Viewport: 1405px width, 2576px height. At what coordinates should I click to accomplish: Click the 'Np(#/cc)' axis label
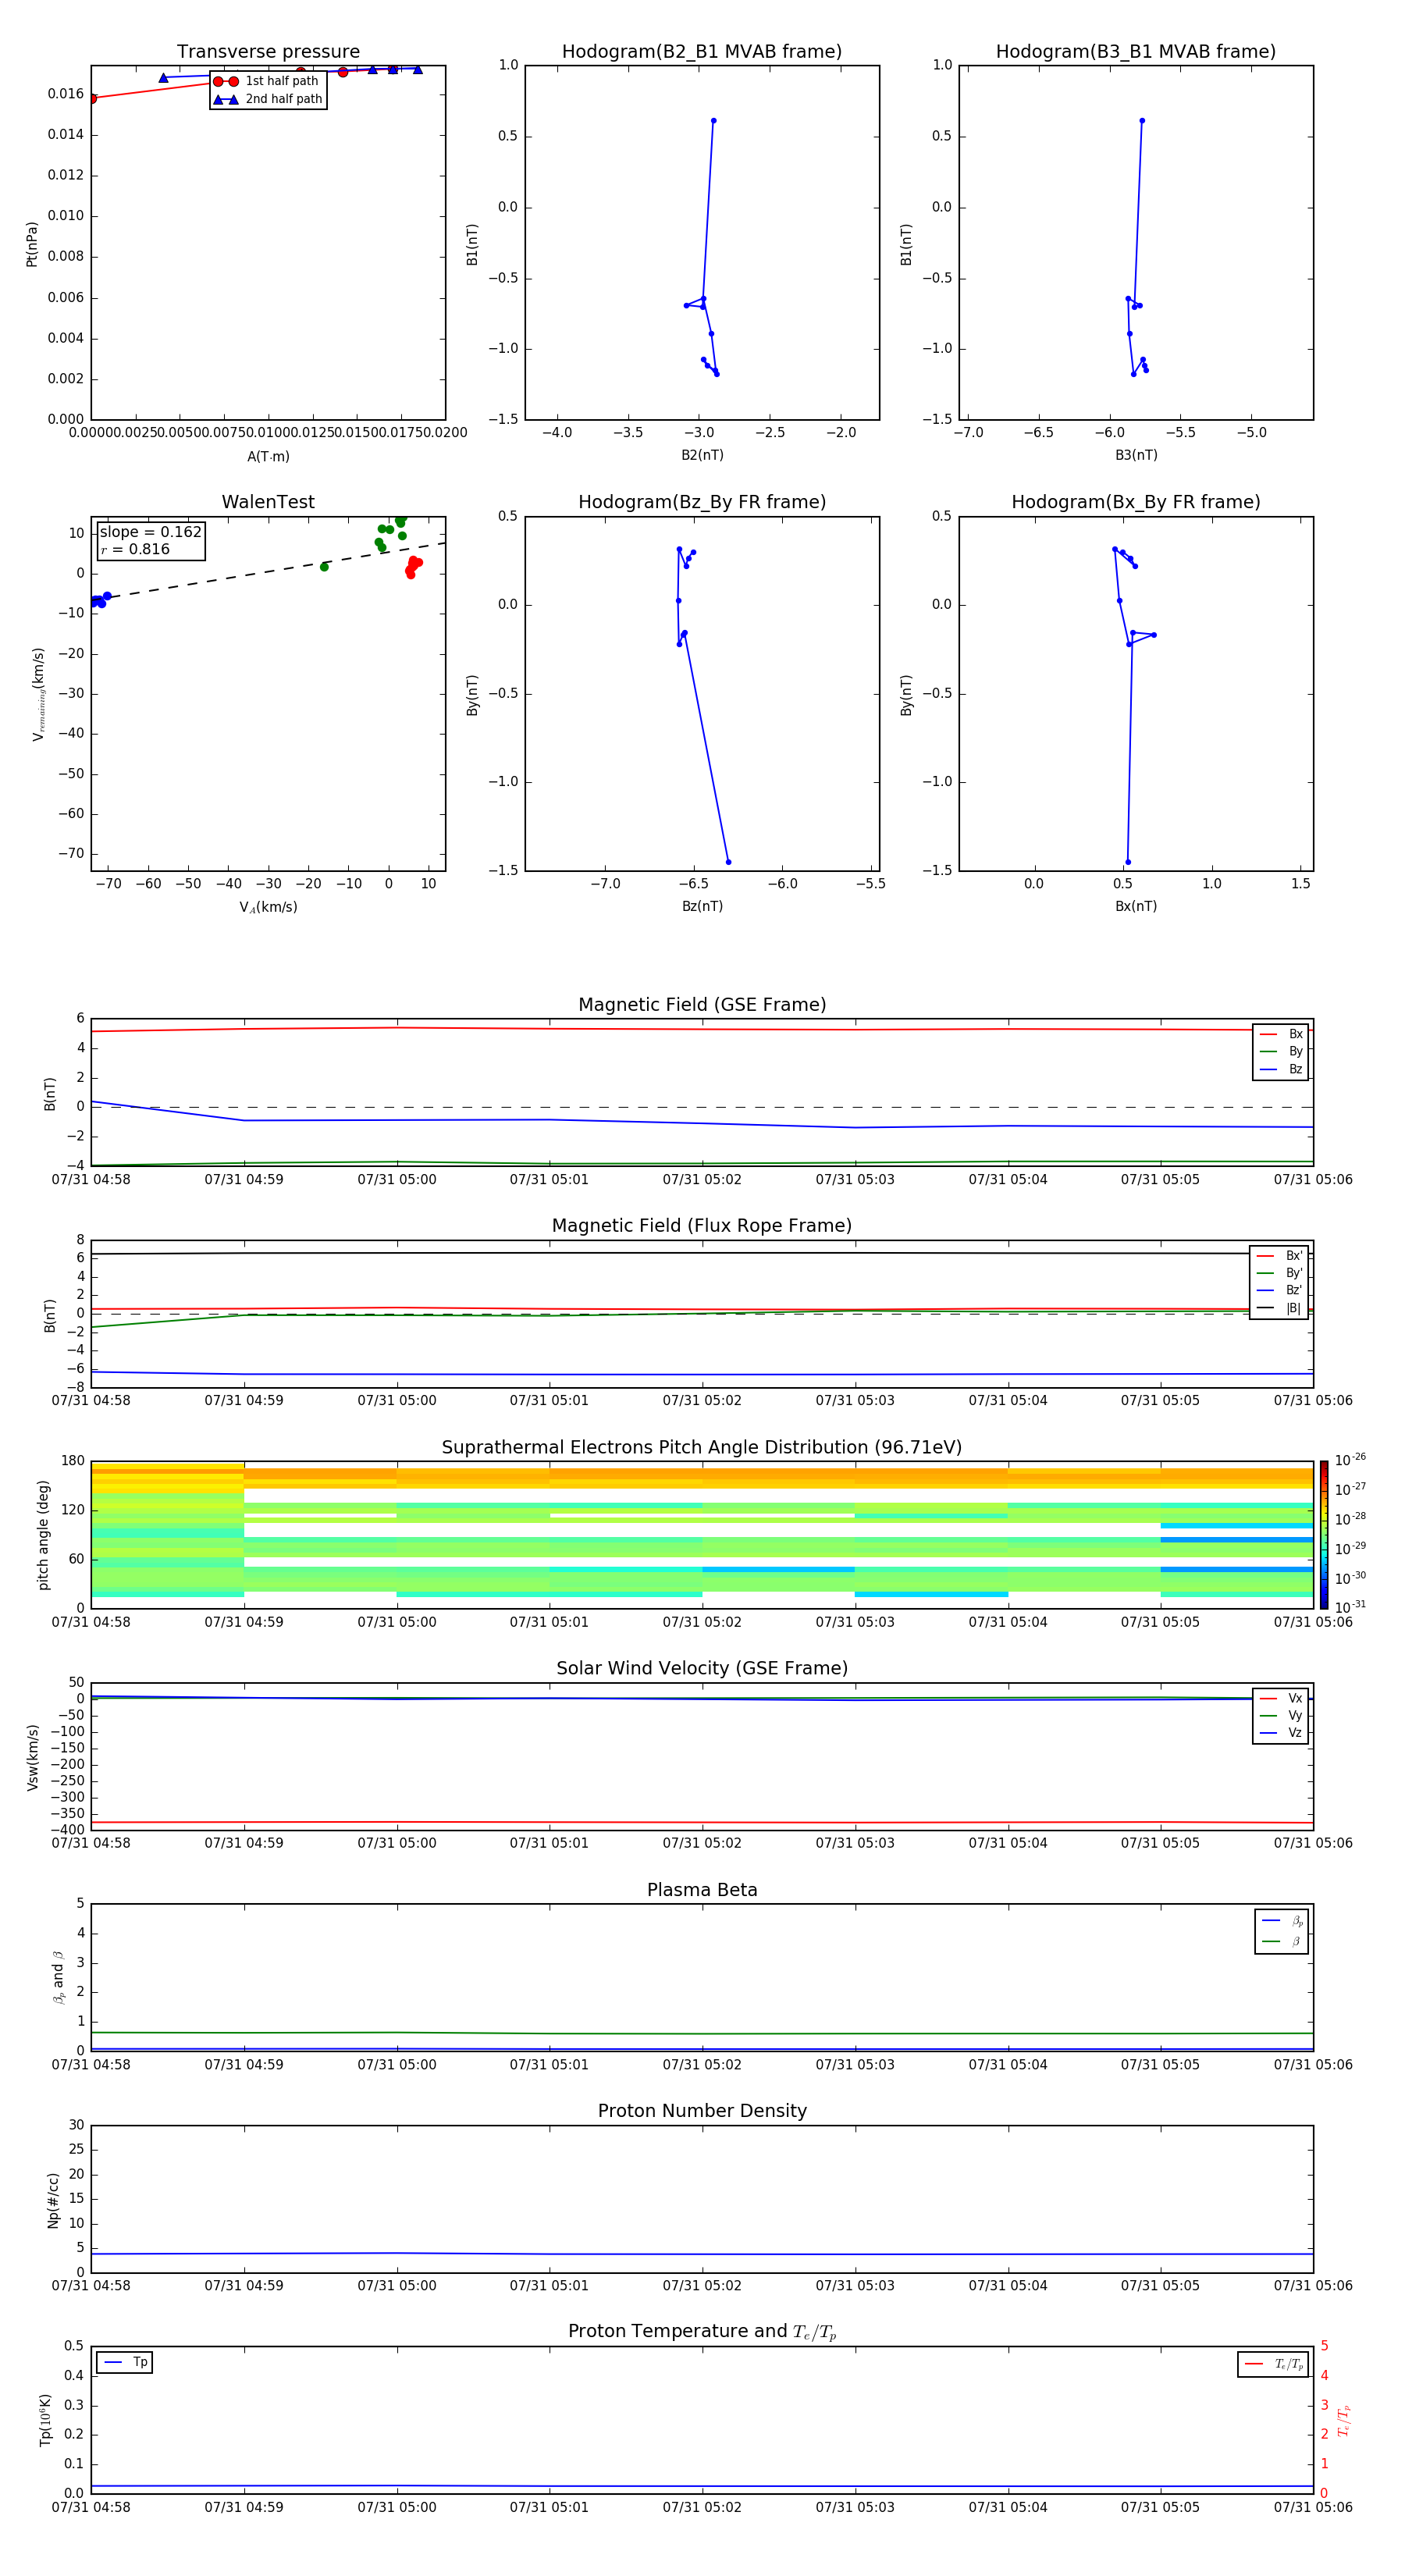(x=53, y=2199)
